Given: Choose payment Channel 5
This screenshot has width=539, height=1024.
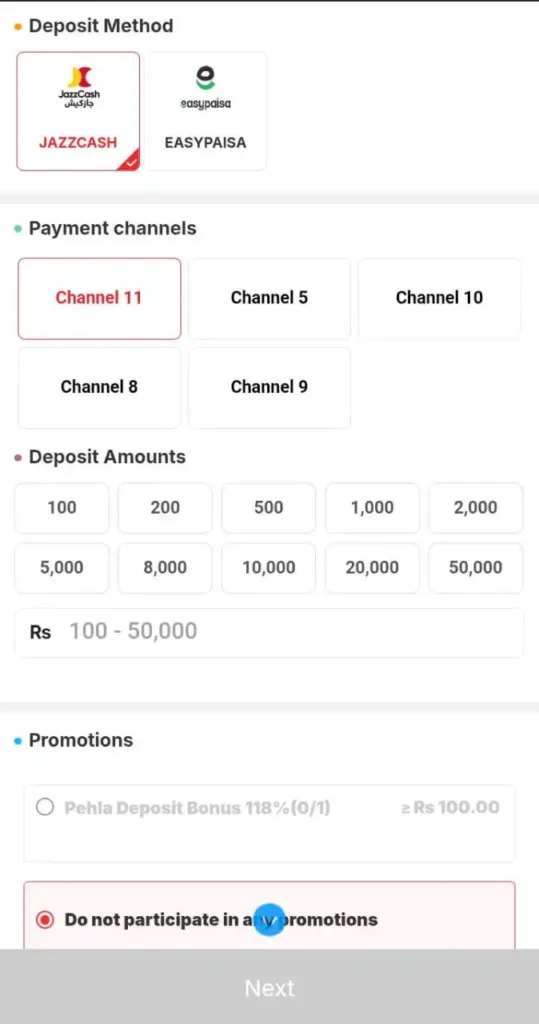Looking at the screenshot, I should tap(269, 298).
